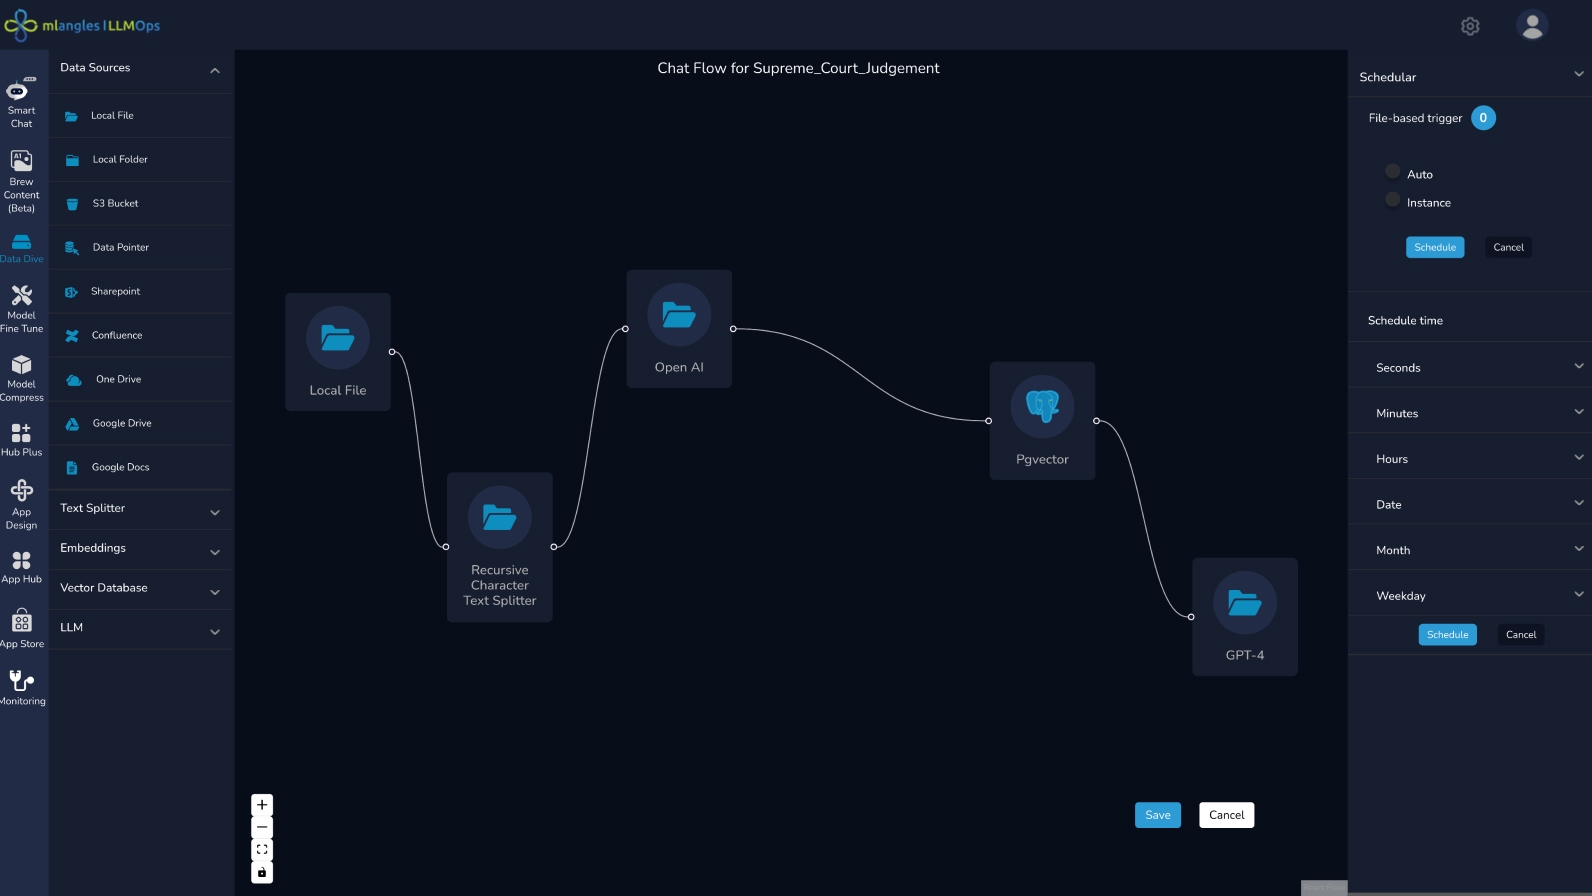Click Schedule below the Weekday field
The width and height of the screenshot is (1592, 896).
coord(1447,634)
